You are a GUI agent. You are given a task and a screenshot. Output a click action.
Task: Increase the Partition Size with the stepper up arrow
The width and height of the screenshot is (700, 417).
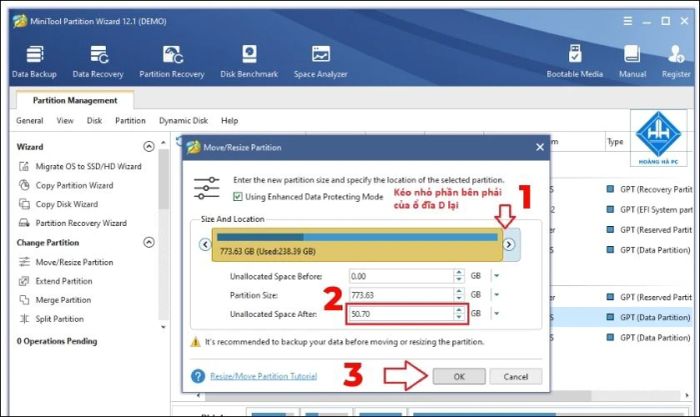[x=459, y=292]
